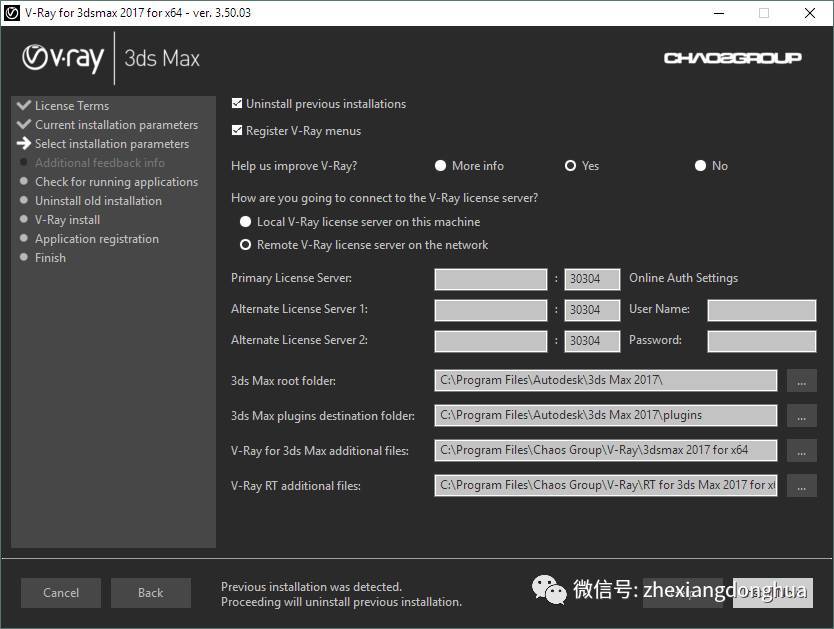Click Current installation parameters step
This screenshot has height=629, width=834.
(116, 125)
